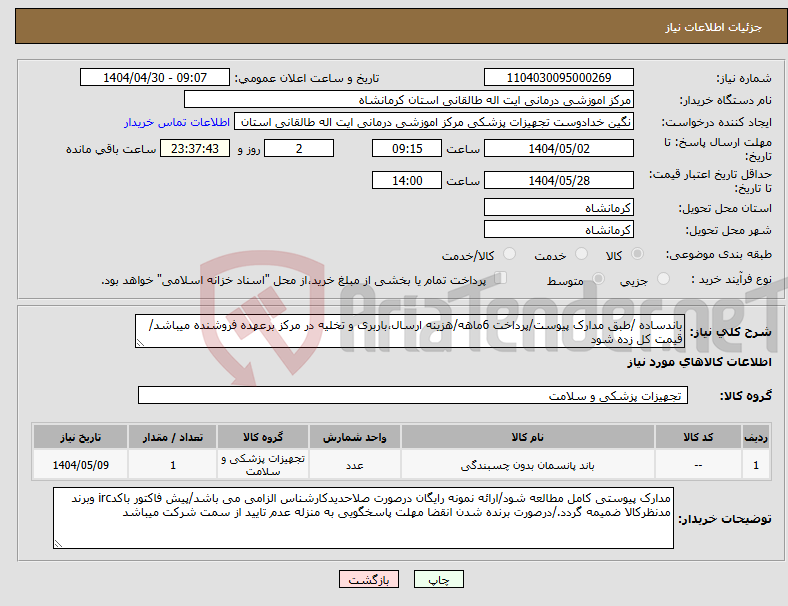Viewport: 788px width, 606px height.
Task: Click the table cell تجهیزات پزشکی و سلامت
Action: pos(263,465)
